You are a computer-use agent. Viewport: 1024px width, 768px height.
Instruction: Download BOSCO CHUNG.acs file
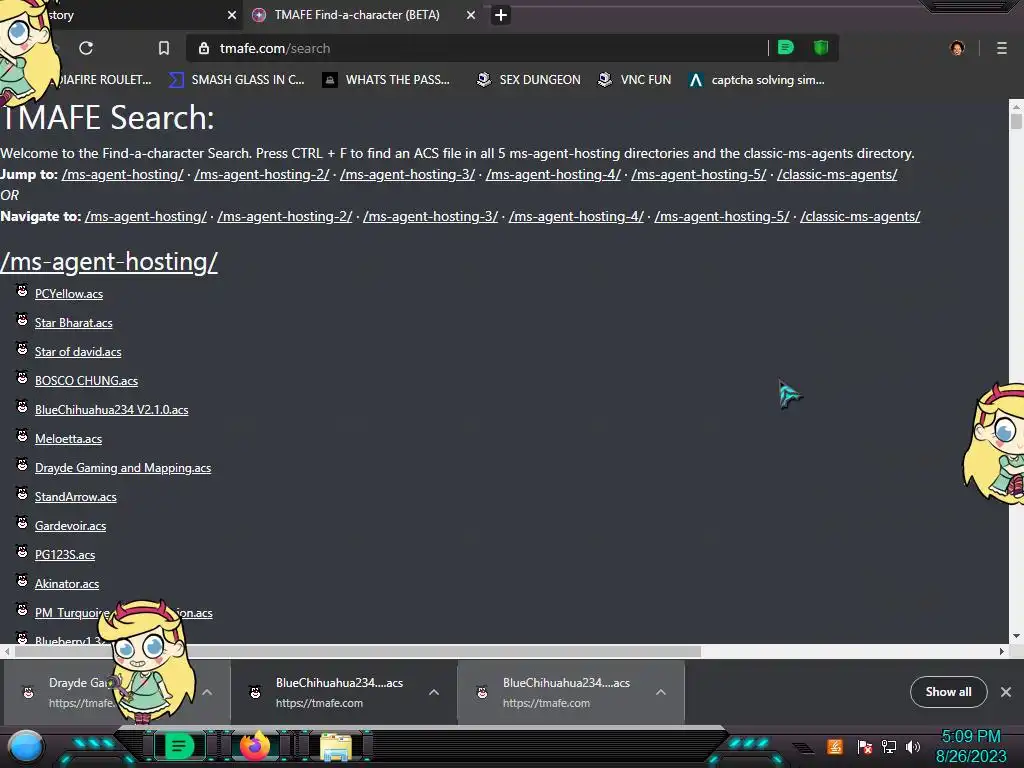click(86, 381)
